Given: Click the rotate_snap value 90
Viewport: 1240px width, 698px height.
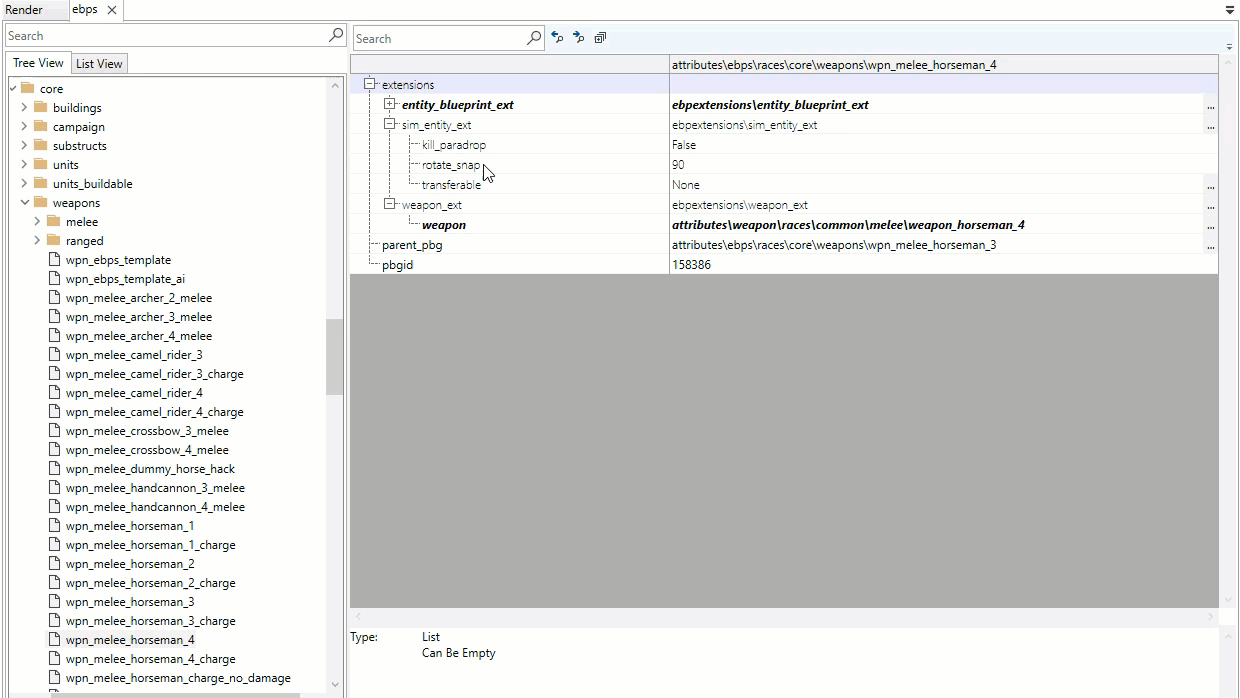Looking at the screenshot, I should click(678, 165).
